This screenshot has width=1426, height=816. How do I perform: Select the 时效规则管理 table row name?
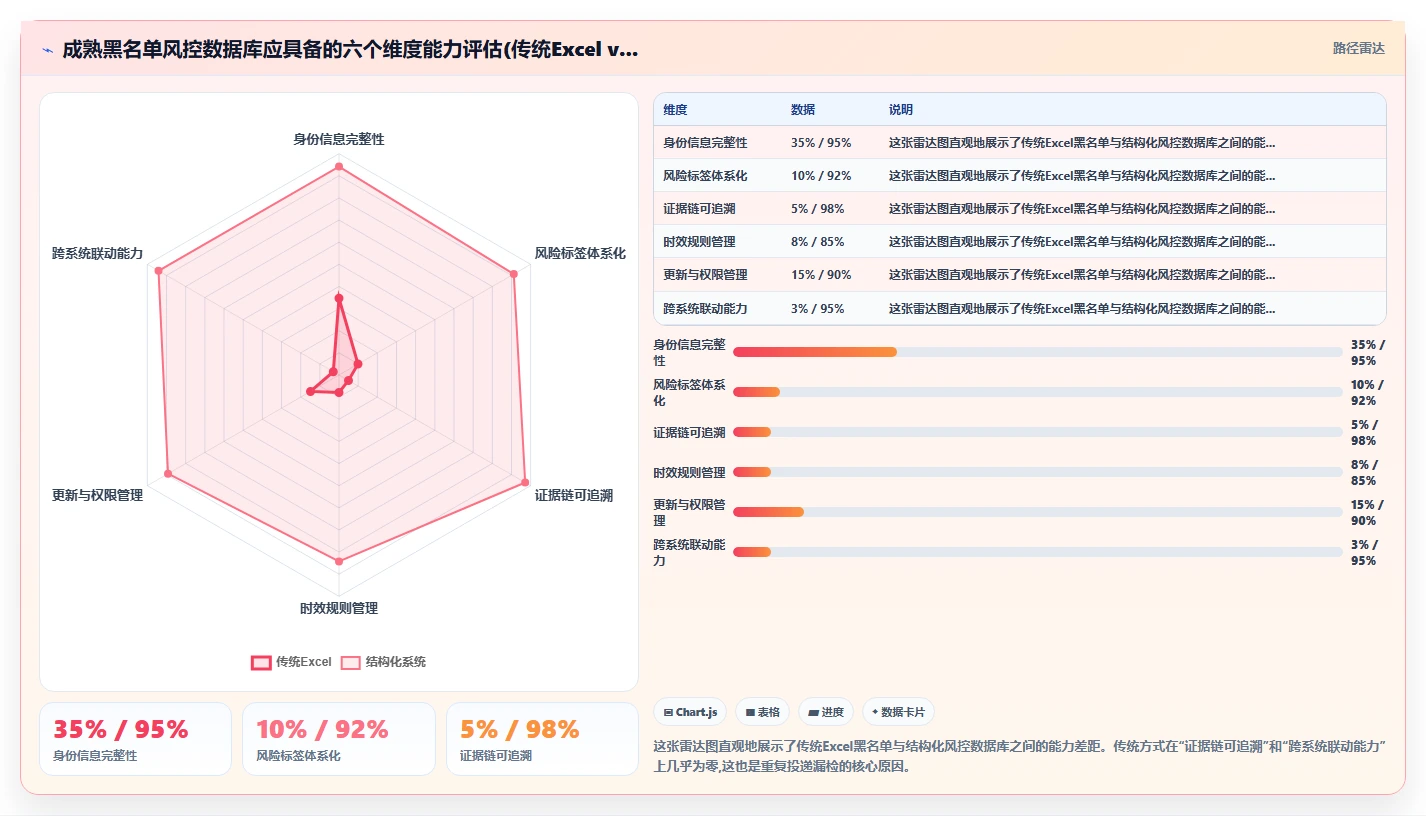pos(699,242)
